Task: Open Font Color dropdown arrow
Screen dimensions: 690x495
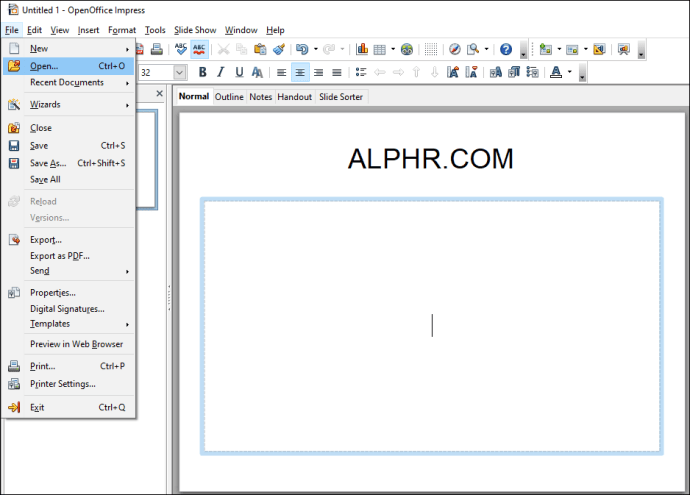Action: [x=570, y=72]
